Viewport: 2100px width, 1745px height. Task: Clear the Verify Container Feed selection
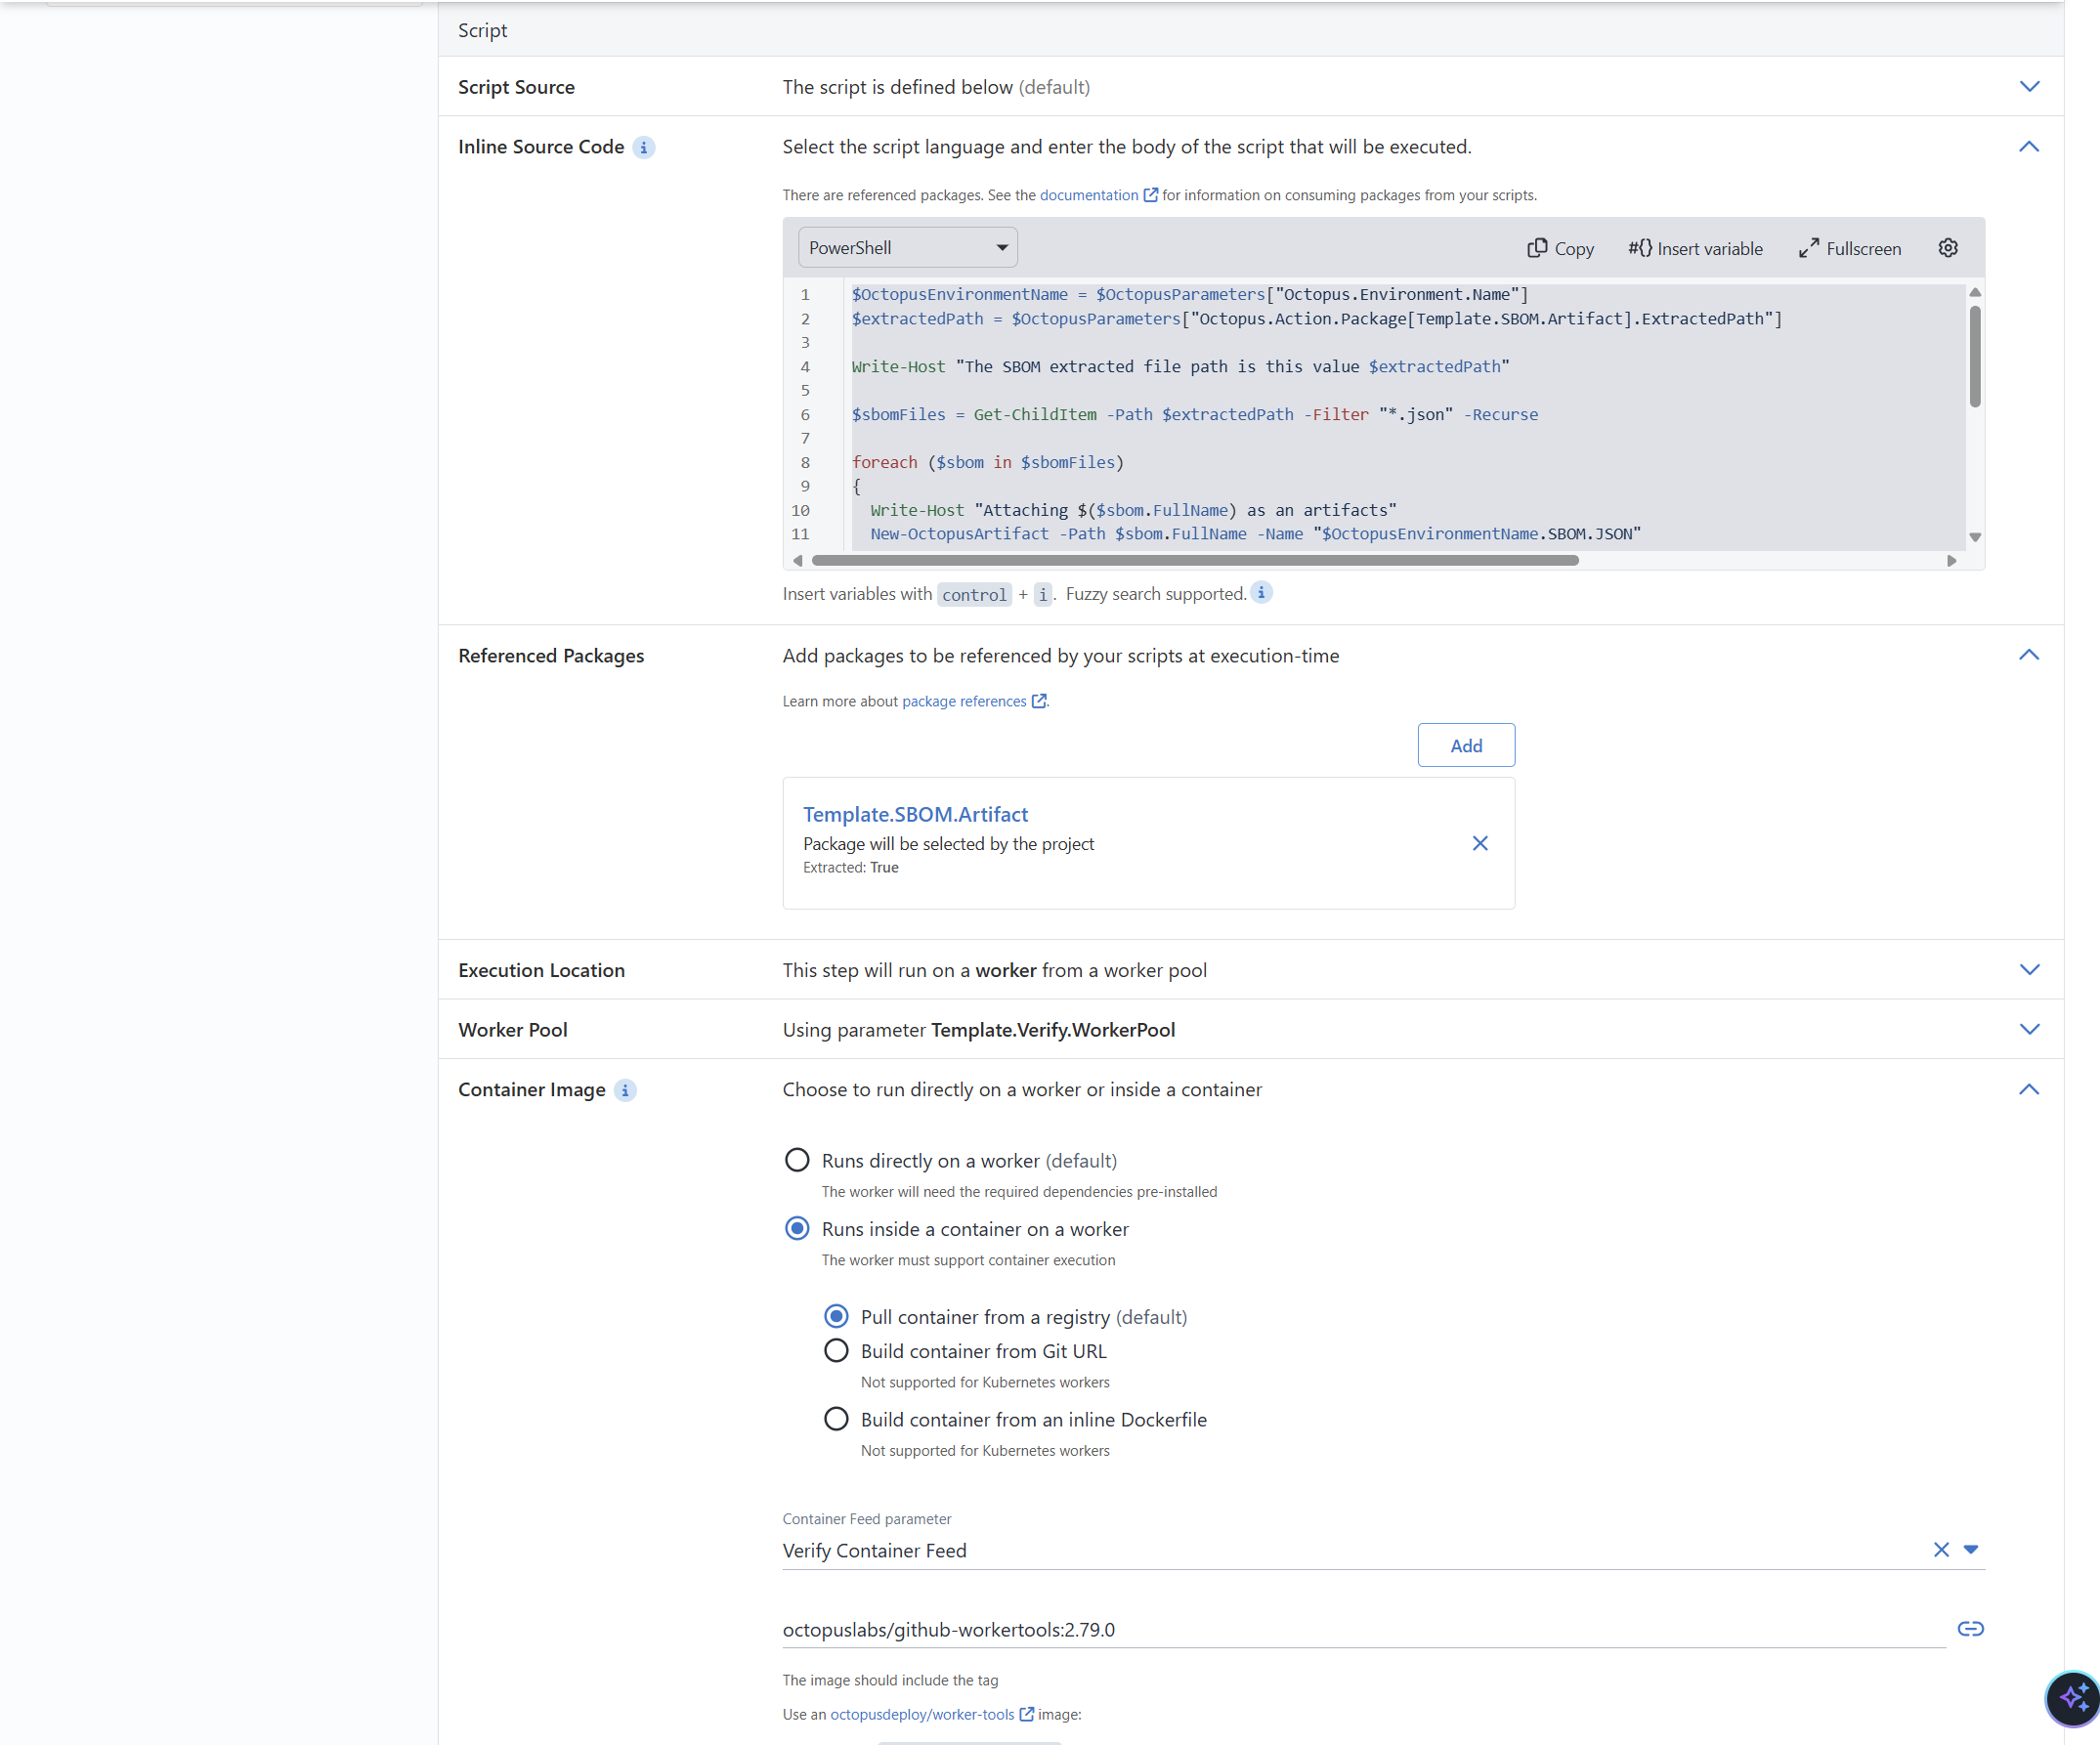click(1941, 1549)
